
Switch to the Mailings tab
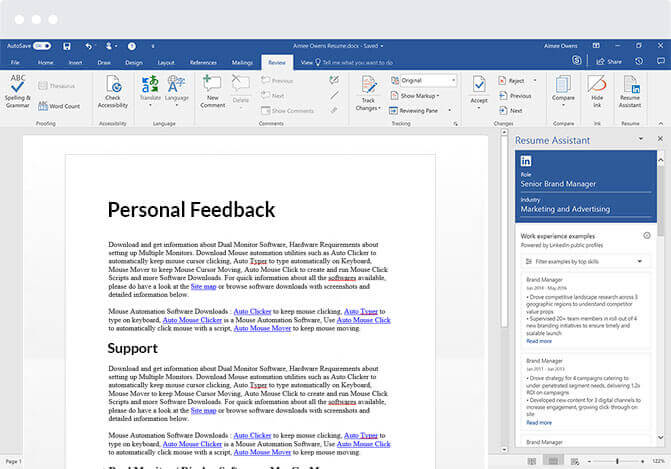coord(242,62)
